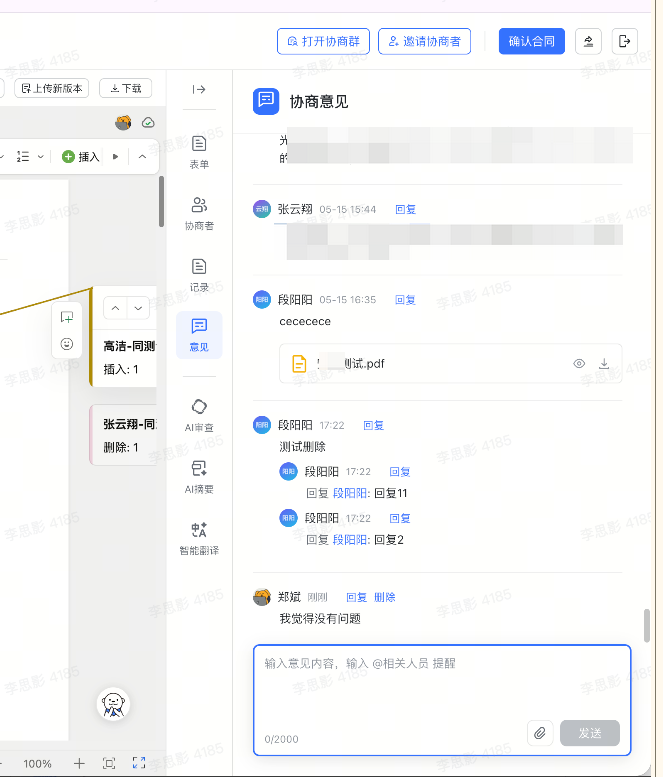Click the user avatar in document toolbar
The width and height of the screenshot is (663, 777).
pos(123,122)
